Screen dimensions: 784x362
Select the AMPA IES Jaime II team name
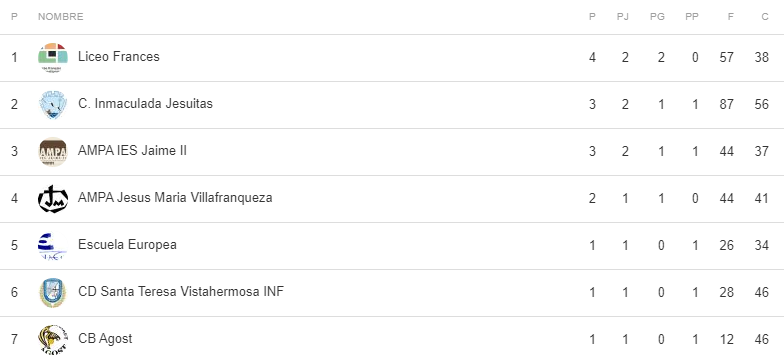tap(132, 151)
